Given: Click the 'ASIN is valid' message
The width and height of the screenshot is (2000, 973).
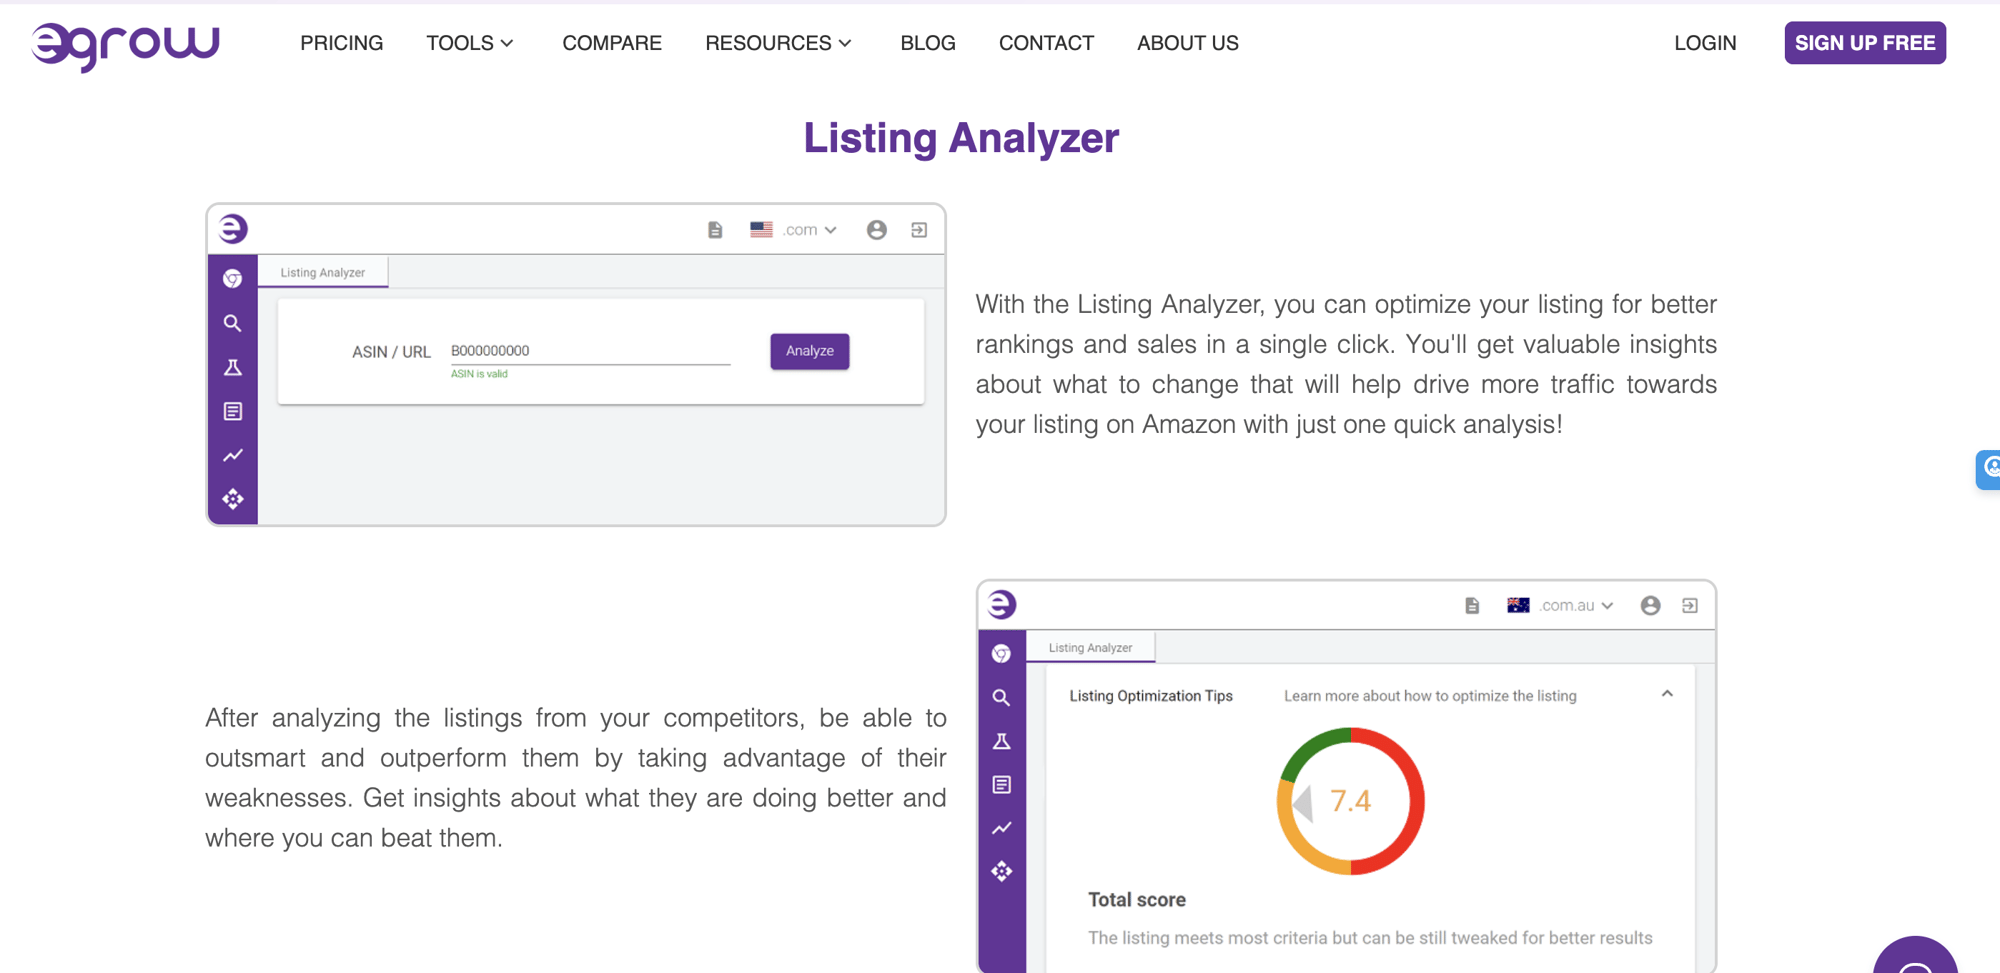Looking at the screenshot, I should pyautogui.click(x=479, y=374).
